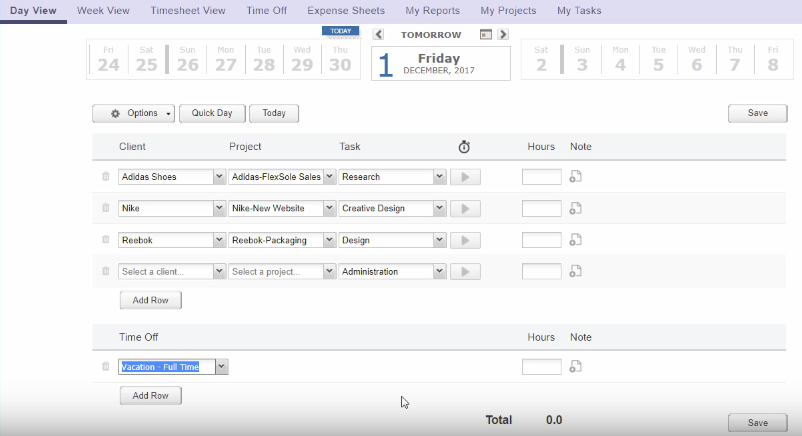Viewport: 802px width, 436px height.
Task: Start the timer for the Creative Design task
Action: (465, 208)
